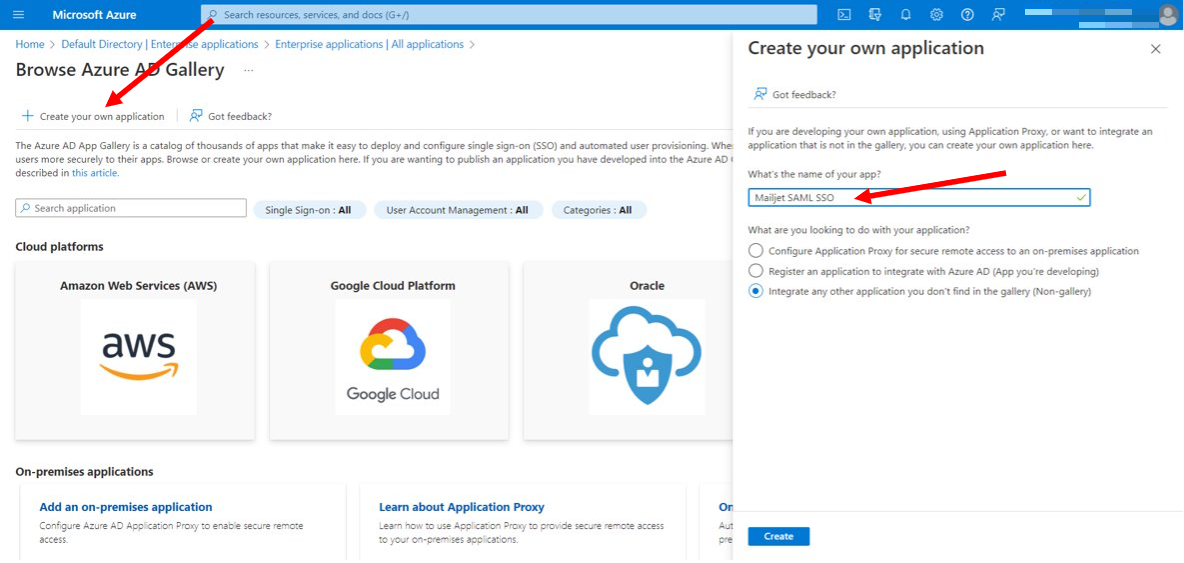Screen dimensions: 1184x563
Task: Click the Create button
Action: pyautogui.click(x=779, y=537)
